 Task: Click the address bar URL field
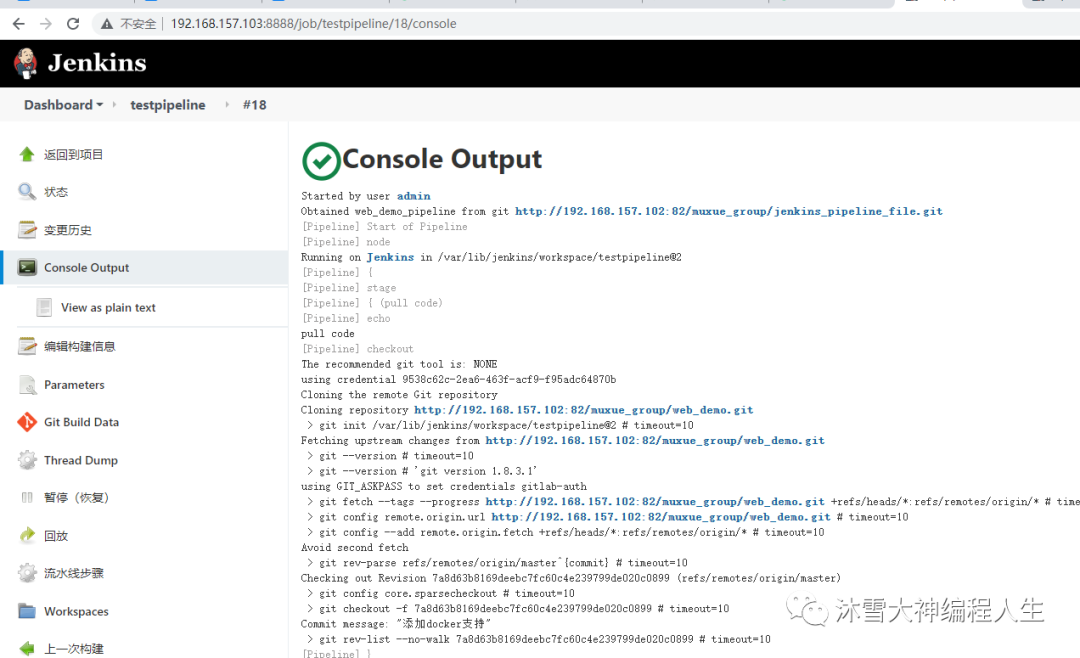pyautogui.click(x=313, y=24)
